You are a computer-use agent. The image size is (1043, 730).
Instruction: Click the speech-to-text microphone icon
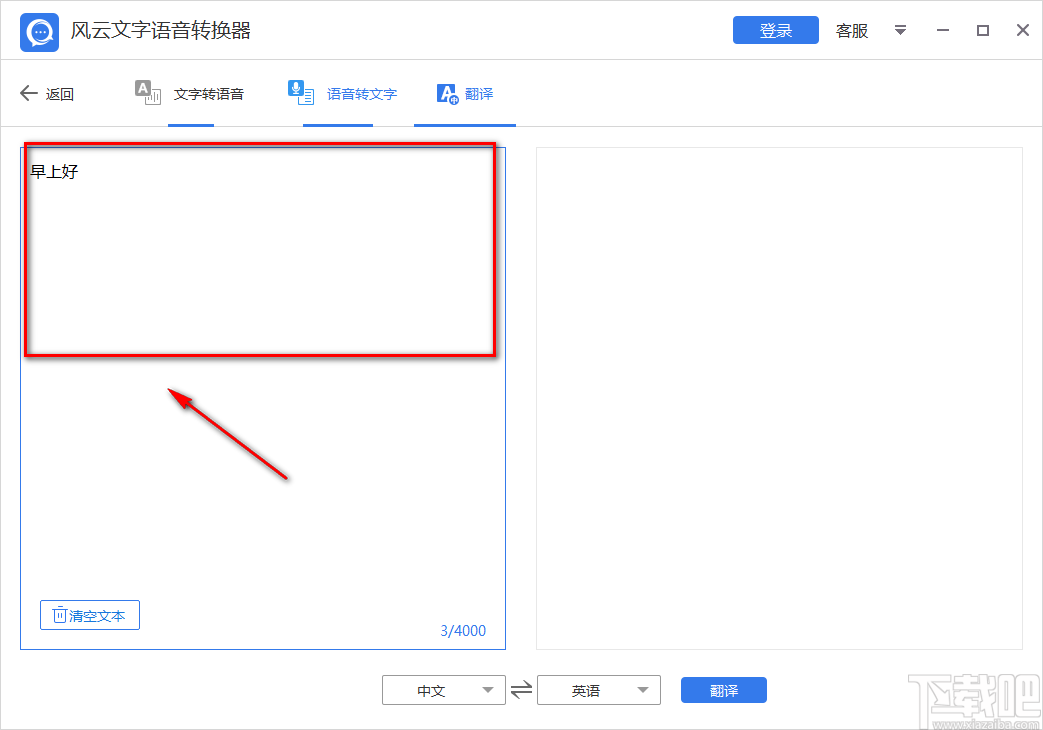[301, 92]
